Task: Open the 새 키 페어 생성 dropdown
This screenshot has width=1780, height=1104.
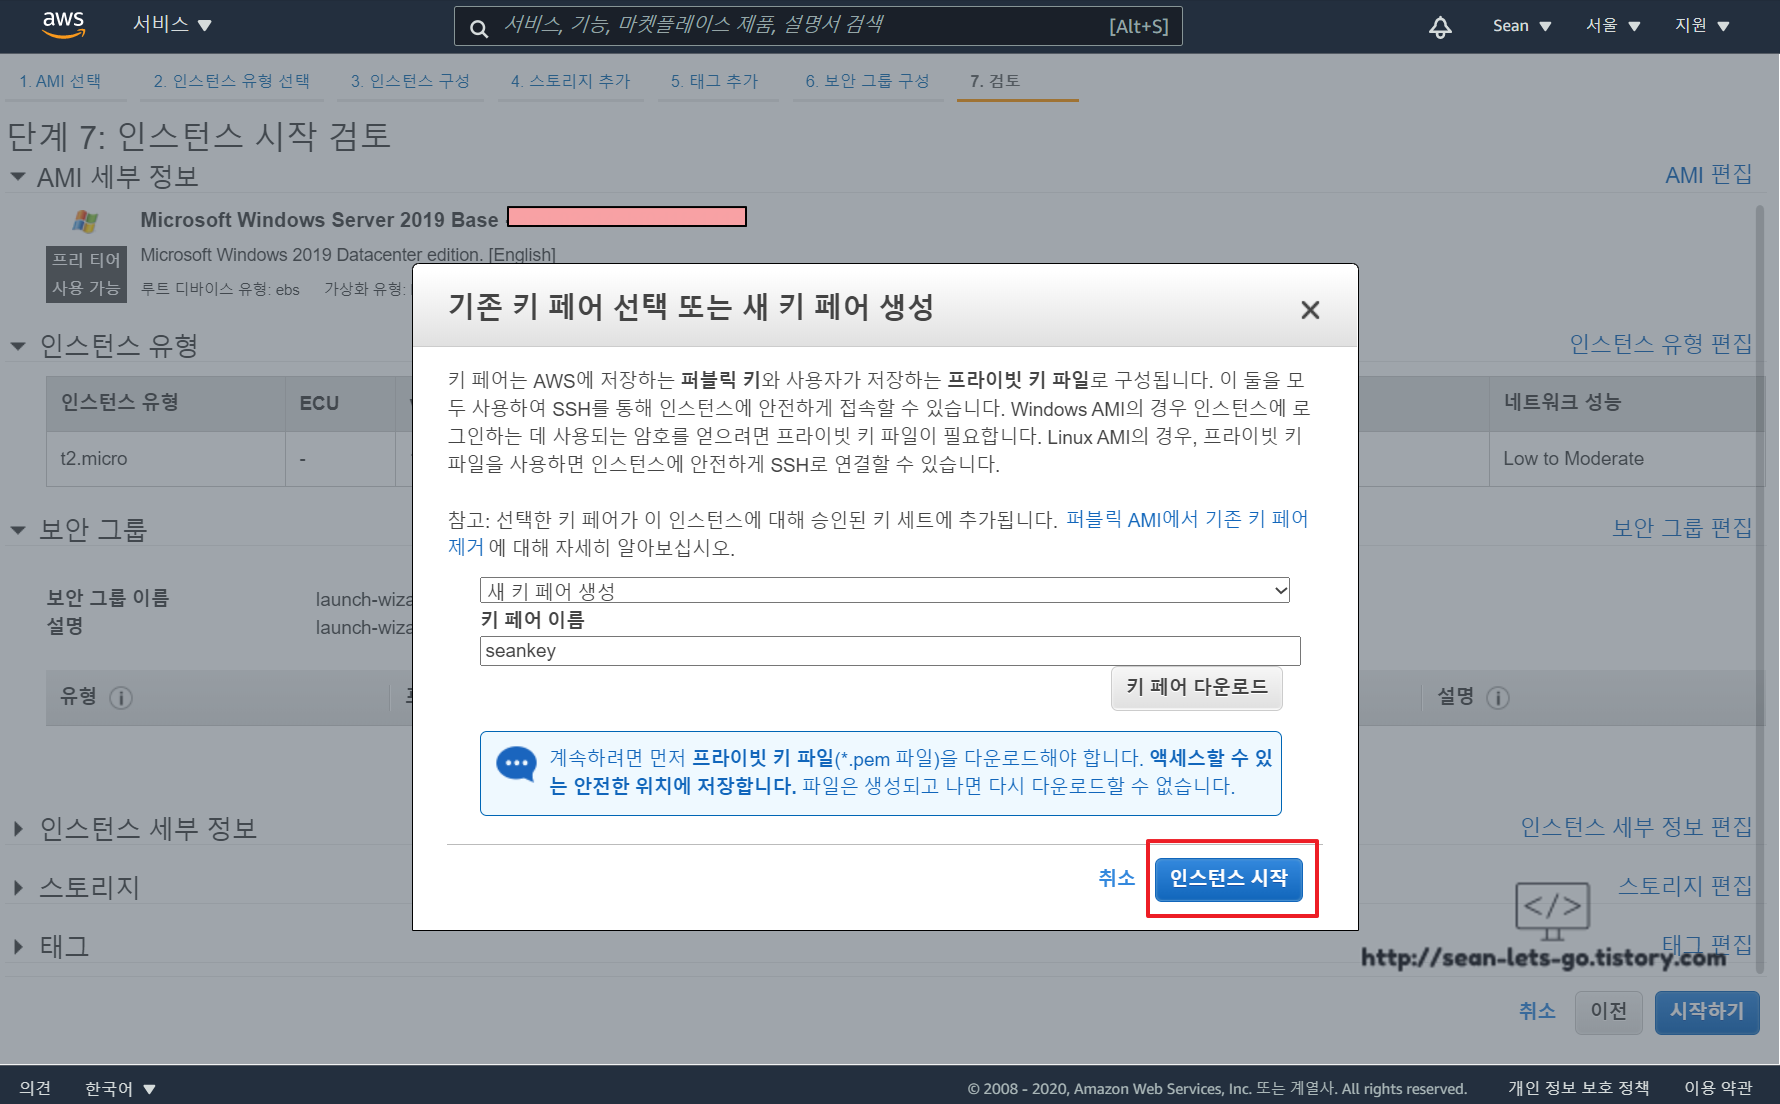Action: (885, 590)
